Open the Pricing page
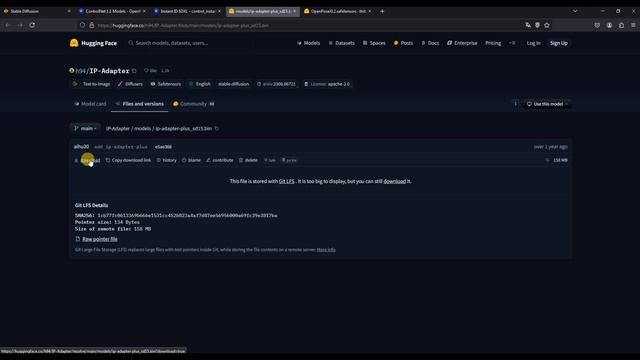640x360 pixels. 493,43
